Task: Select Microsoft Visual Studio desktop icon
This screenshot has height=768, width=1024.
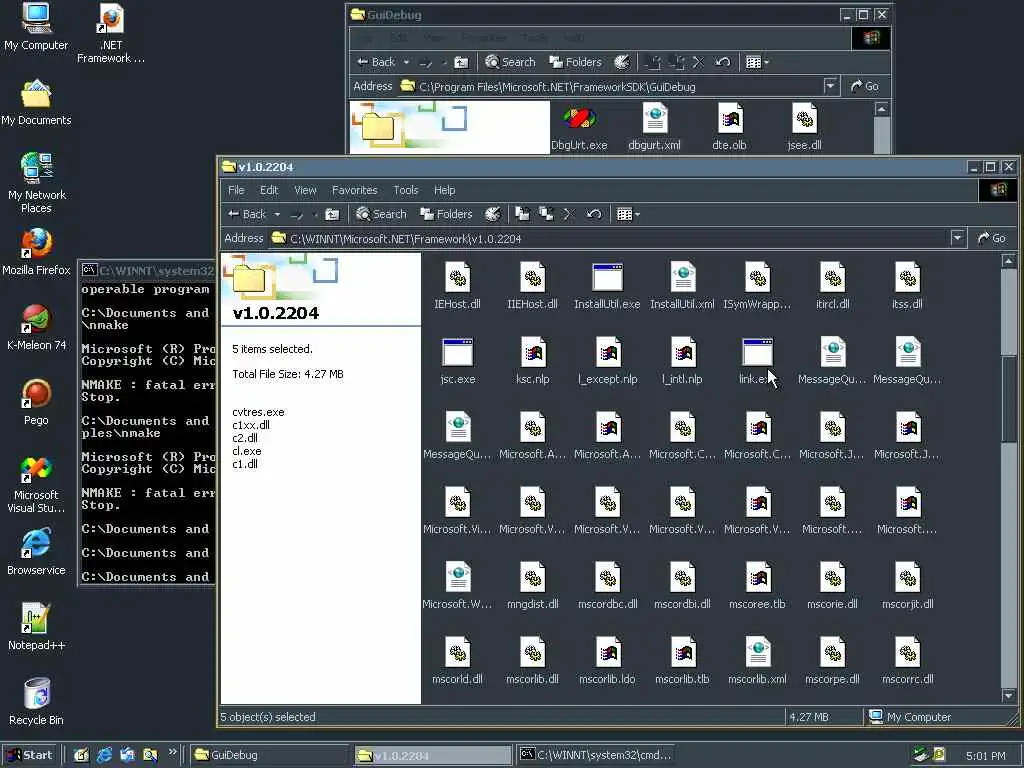Action: pyautogui.click(x=36, y=485)
